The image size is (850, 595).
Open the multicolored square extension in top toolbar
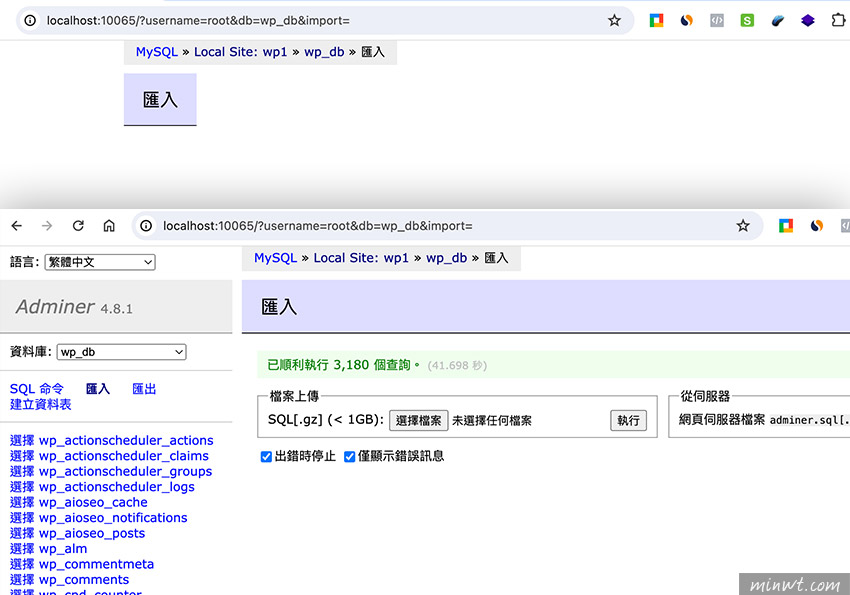point(656,21)
